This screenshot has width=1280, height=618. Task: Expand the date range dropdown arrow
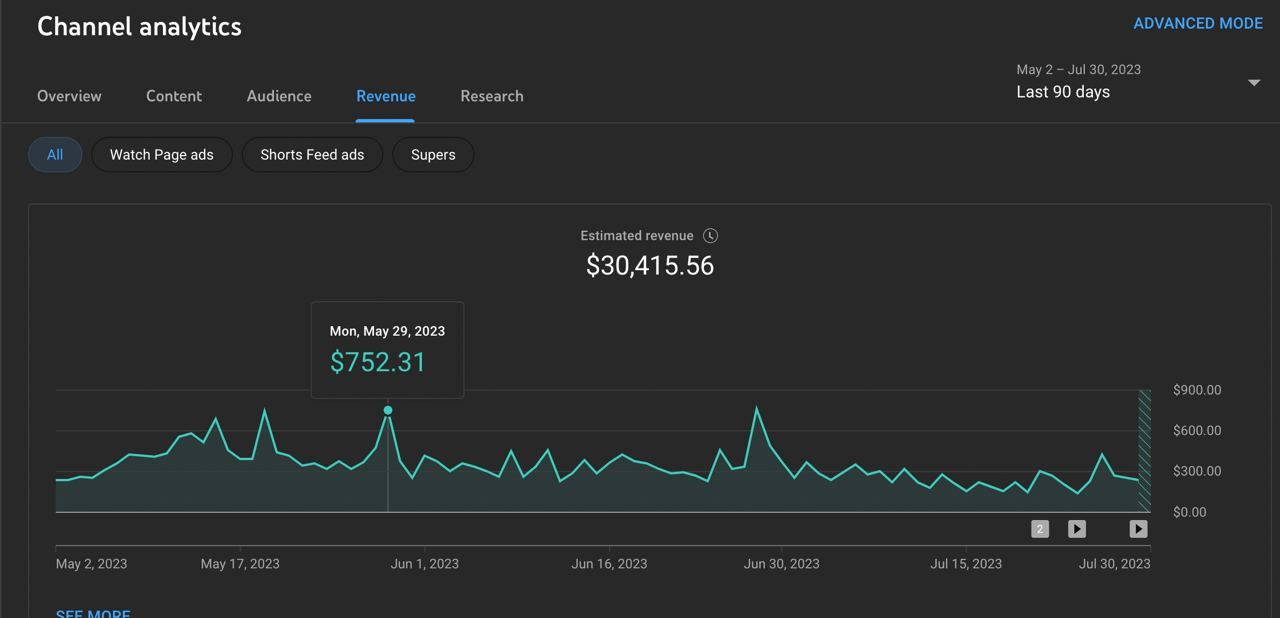click(x=1253, y=83)
